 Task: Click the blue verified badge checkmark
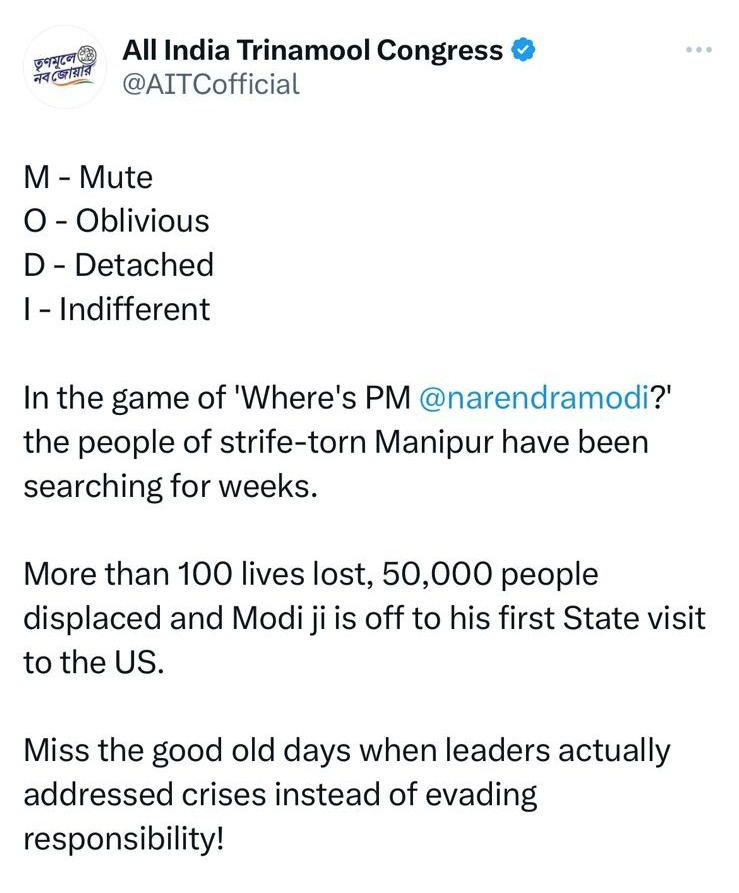click(x=524, y=50)
